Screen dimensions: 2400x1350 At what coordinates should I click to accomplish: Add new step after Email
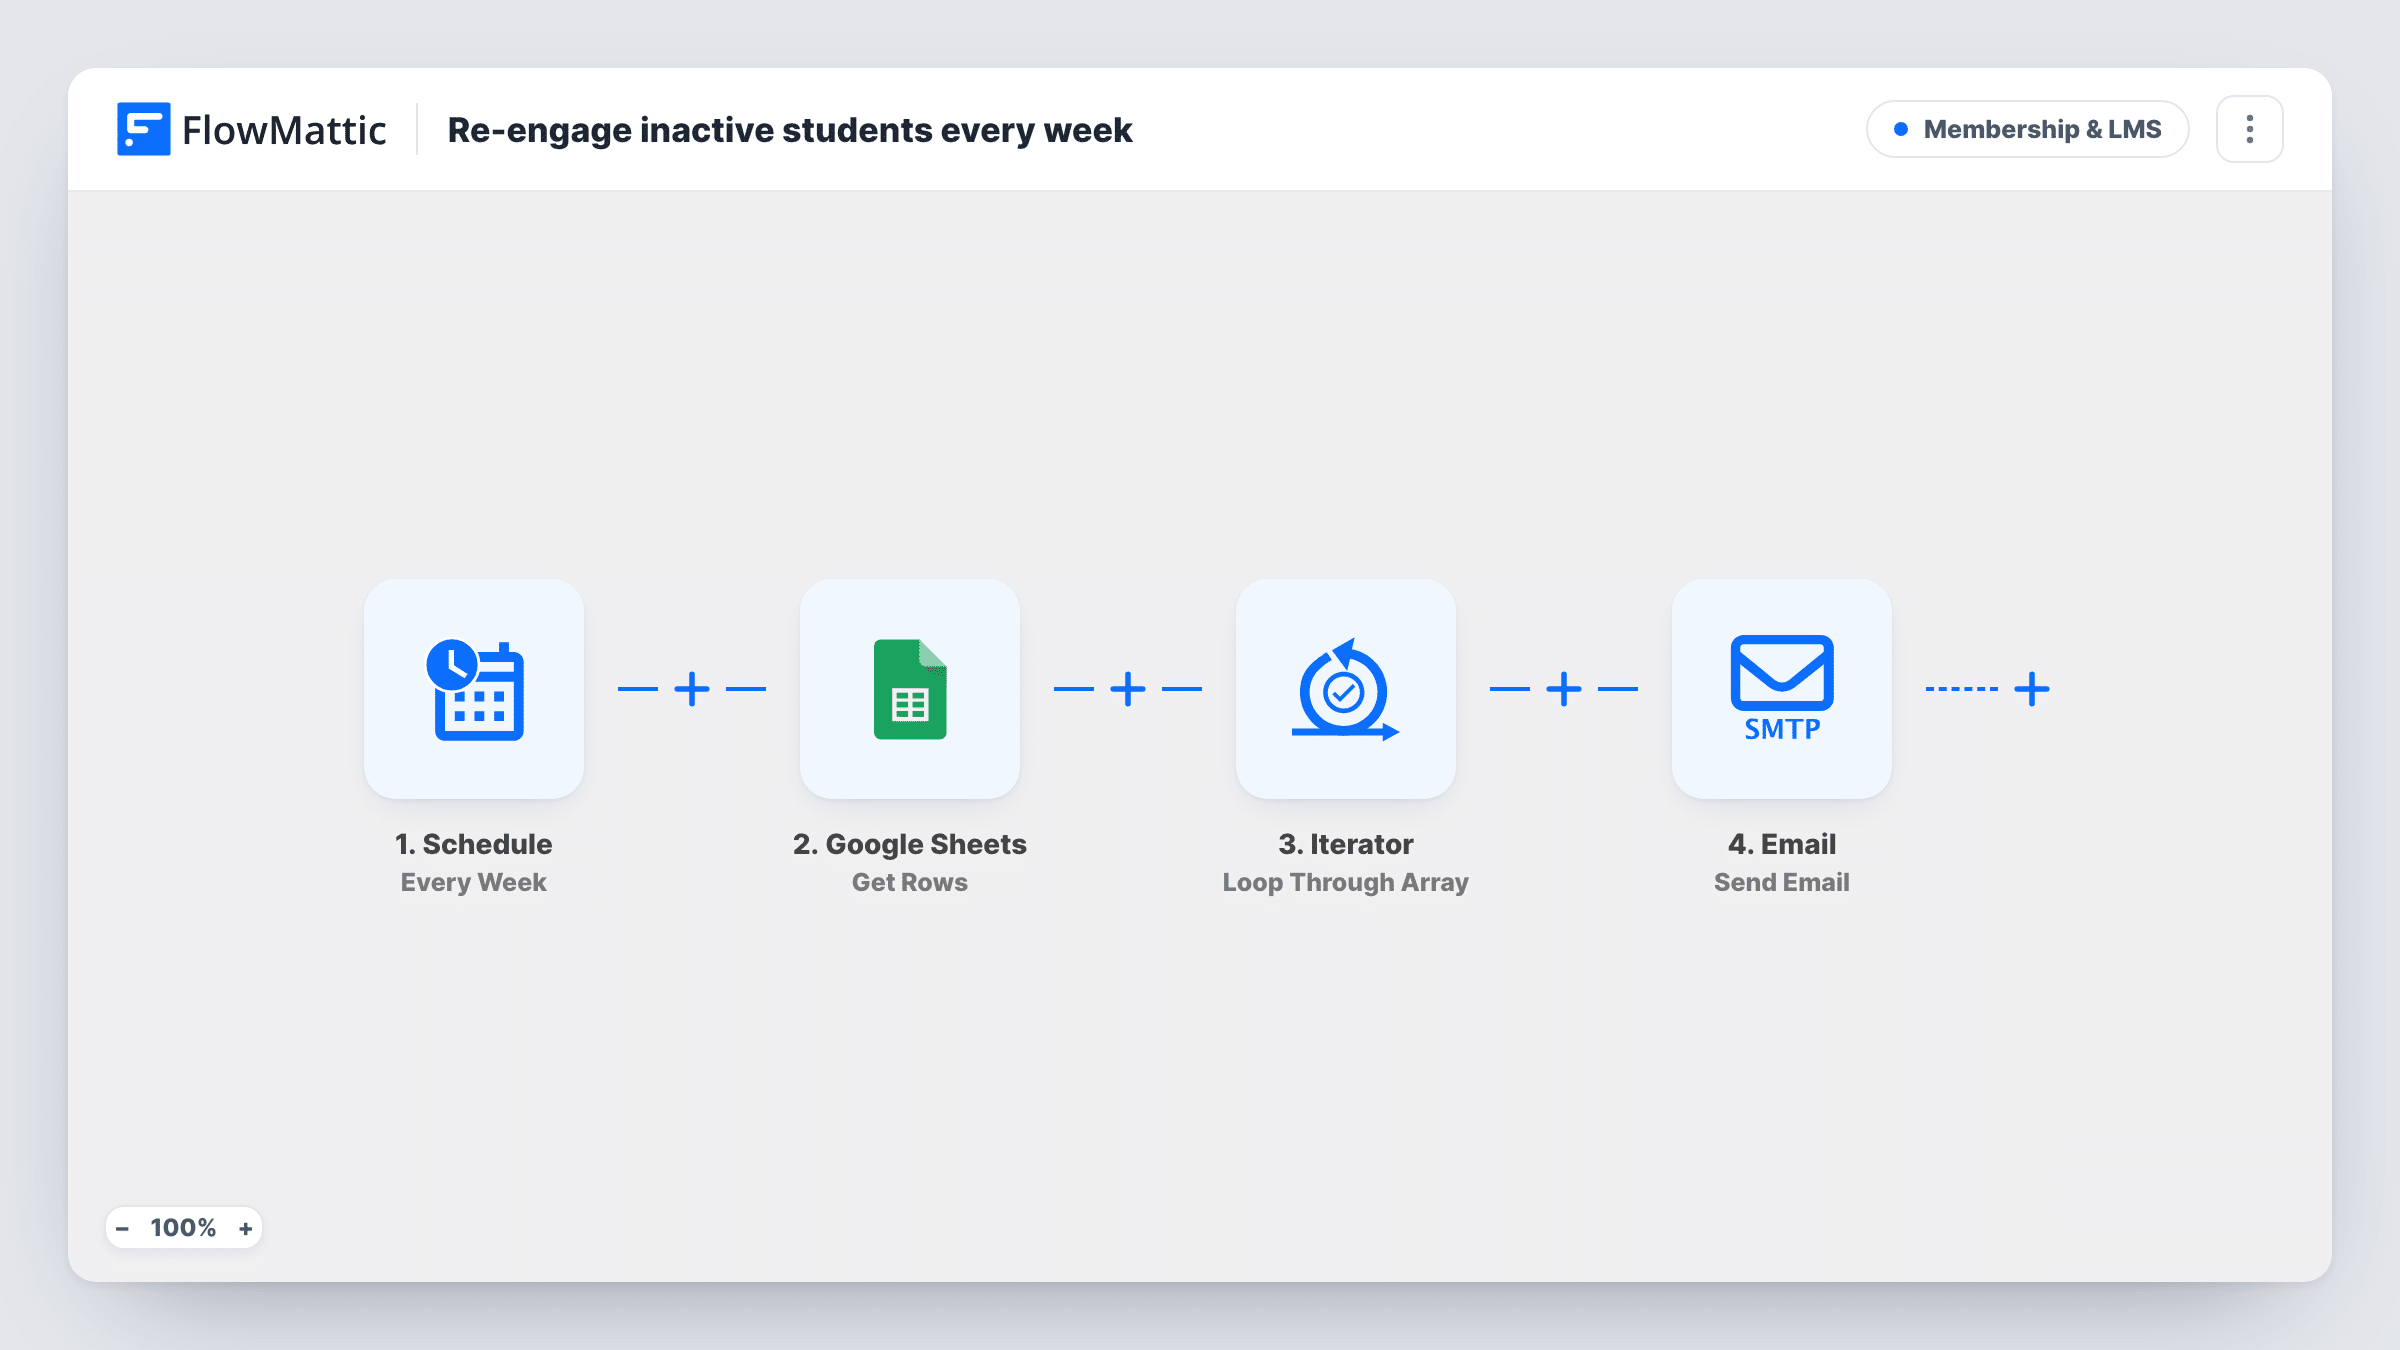pos(2032,689)
